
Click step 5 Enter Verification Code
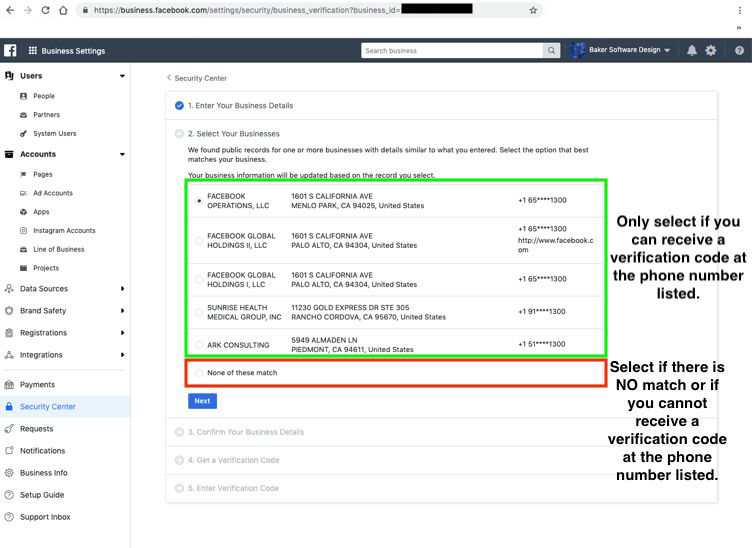[x=233, y=488]
